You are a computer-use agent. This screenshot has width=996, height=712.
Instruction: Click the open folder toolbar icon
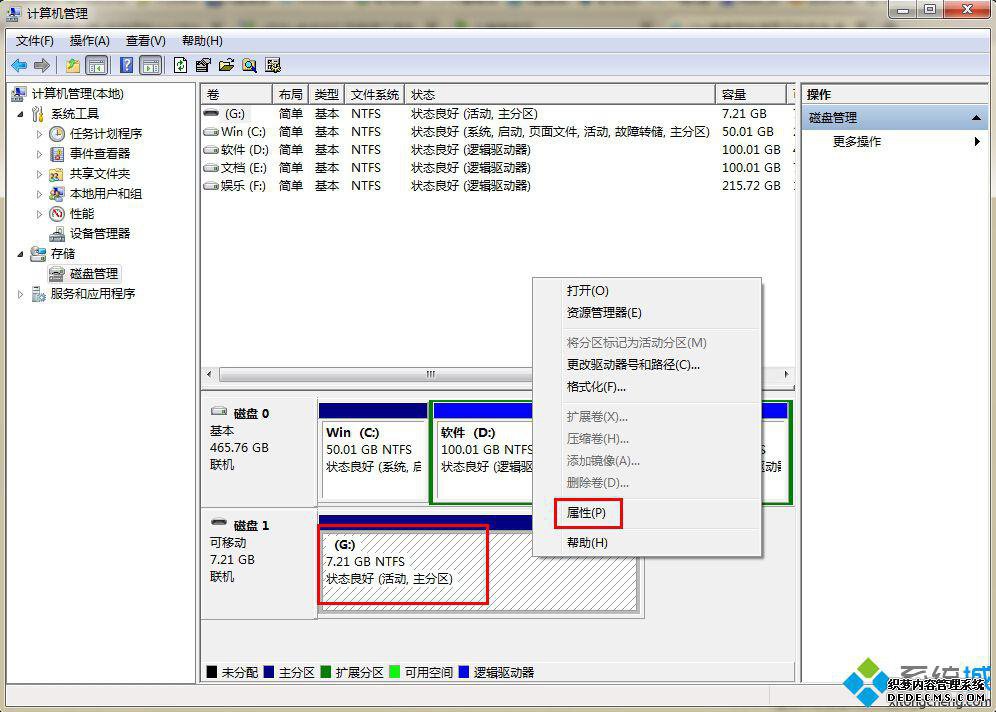tap(226, 65)
